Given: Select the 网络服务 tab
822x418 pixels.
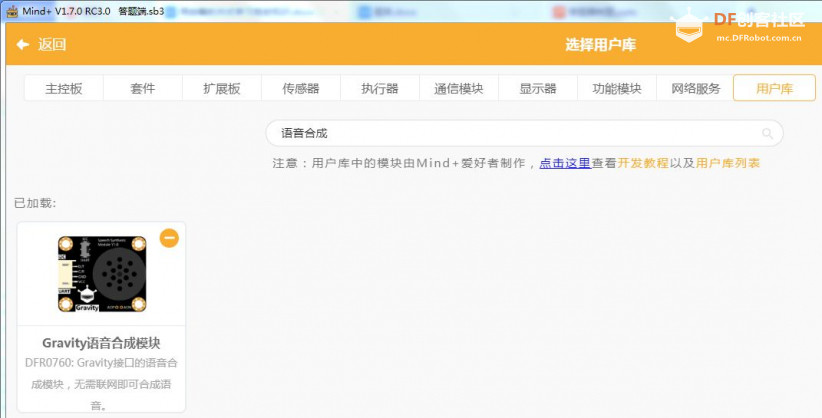Looking at the screenshot, I should tap(696, 88).
